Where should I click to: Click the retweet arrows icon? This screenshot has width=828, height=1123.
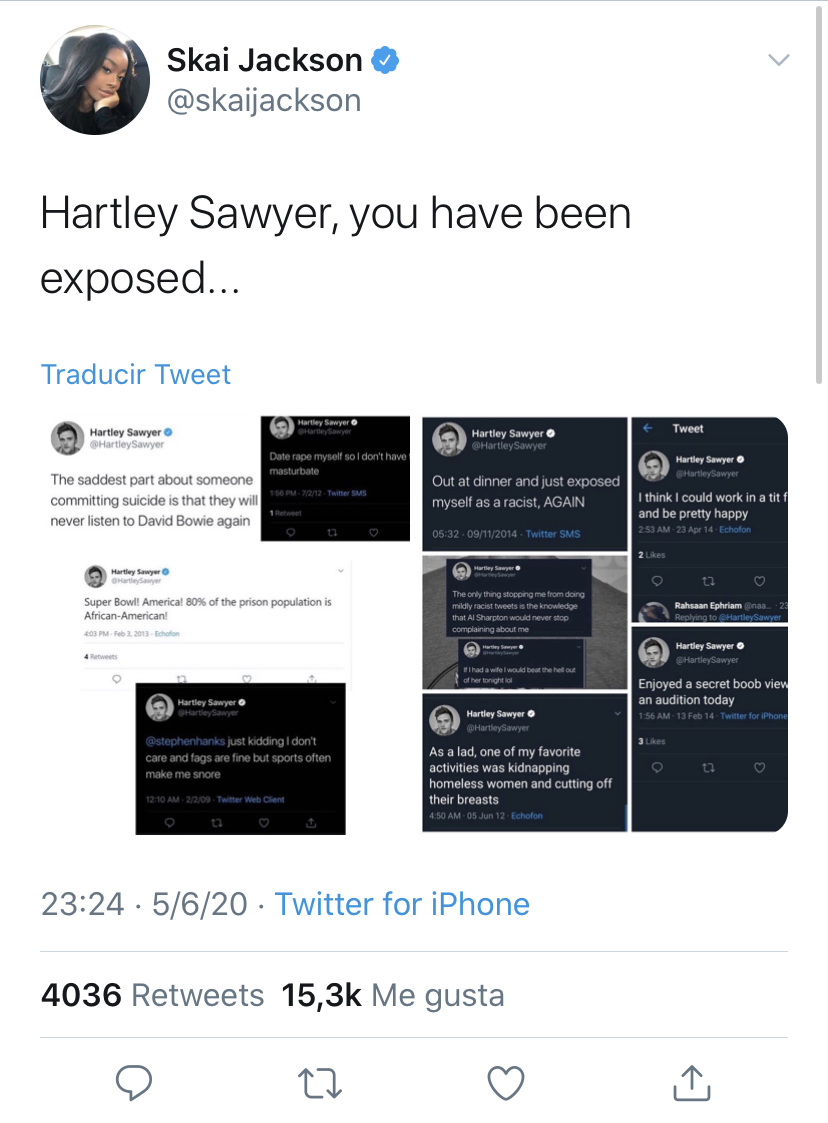pos(319,1081)
